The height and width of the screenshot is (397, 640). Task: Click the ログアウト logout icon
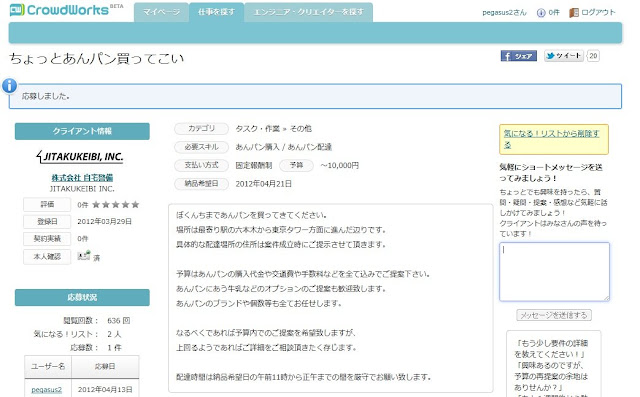point(573,13)
